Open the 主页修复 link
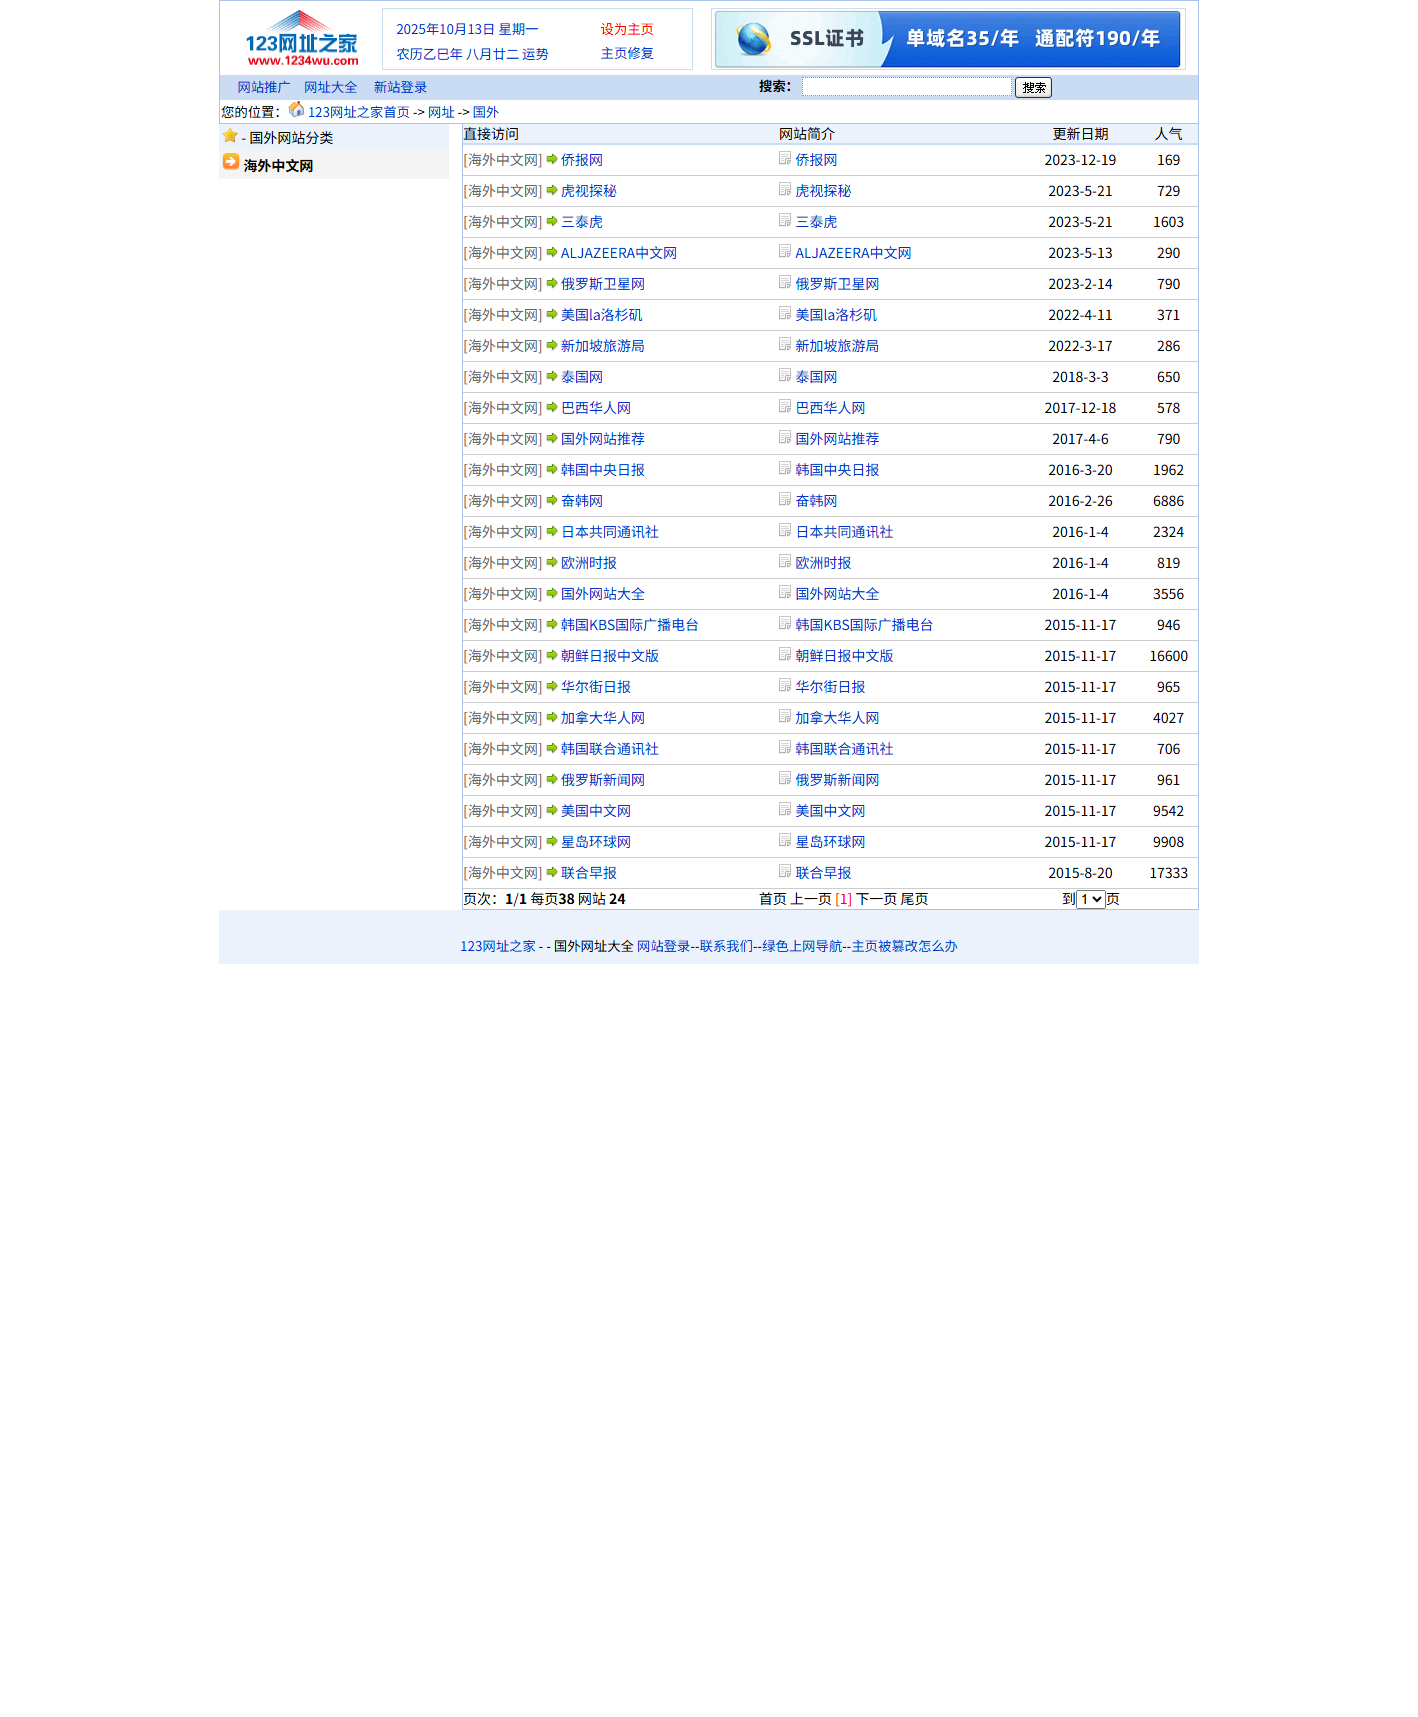The width and height of the screenshot is (1418, 1717). click(627, 54)
